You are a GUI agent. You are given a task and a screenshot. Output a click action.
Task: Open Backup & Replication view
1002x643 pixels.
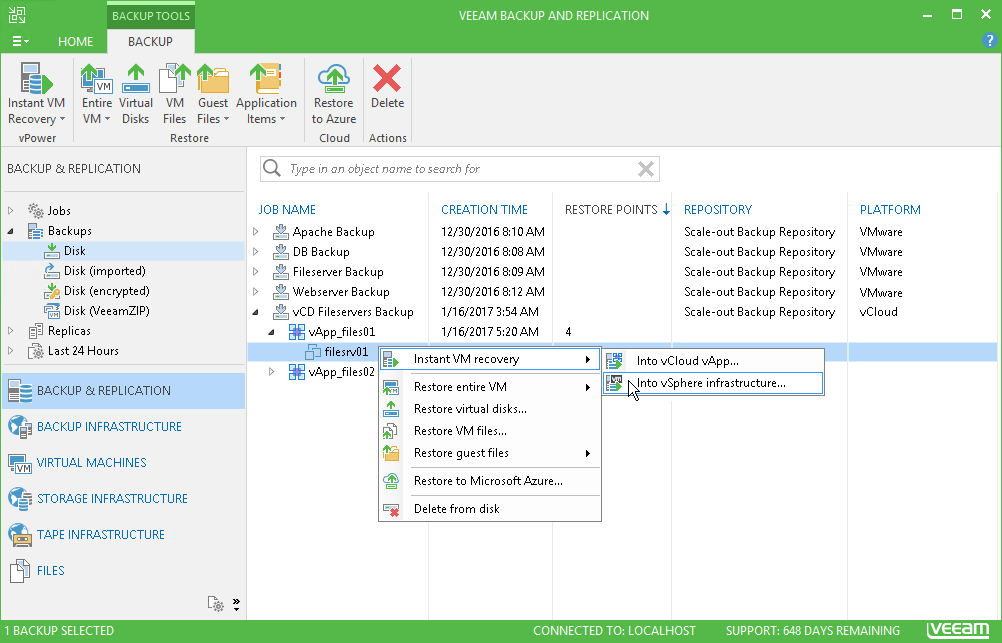(123, 391)
